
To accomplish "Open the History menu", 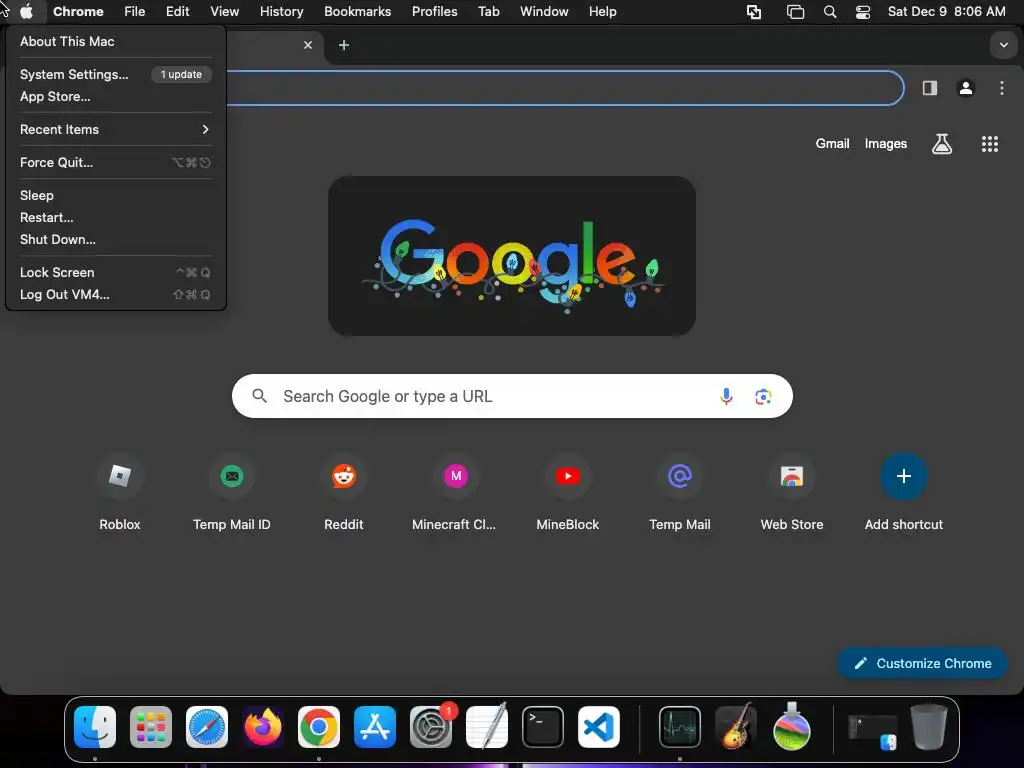I will click(x=281, y=12).
